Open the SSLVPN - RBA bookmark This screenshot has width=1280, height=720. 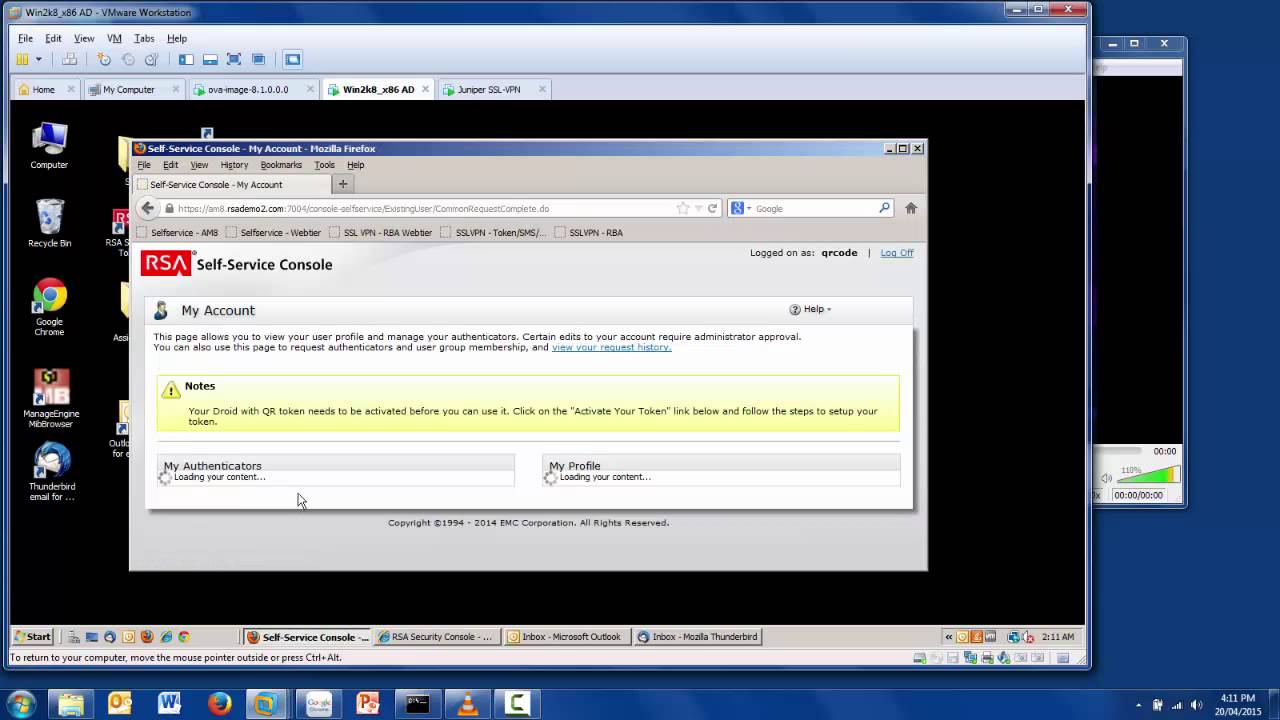click(x=589, y=232)
